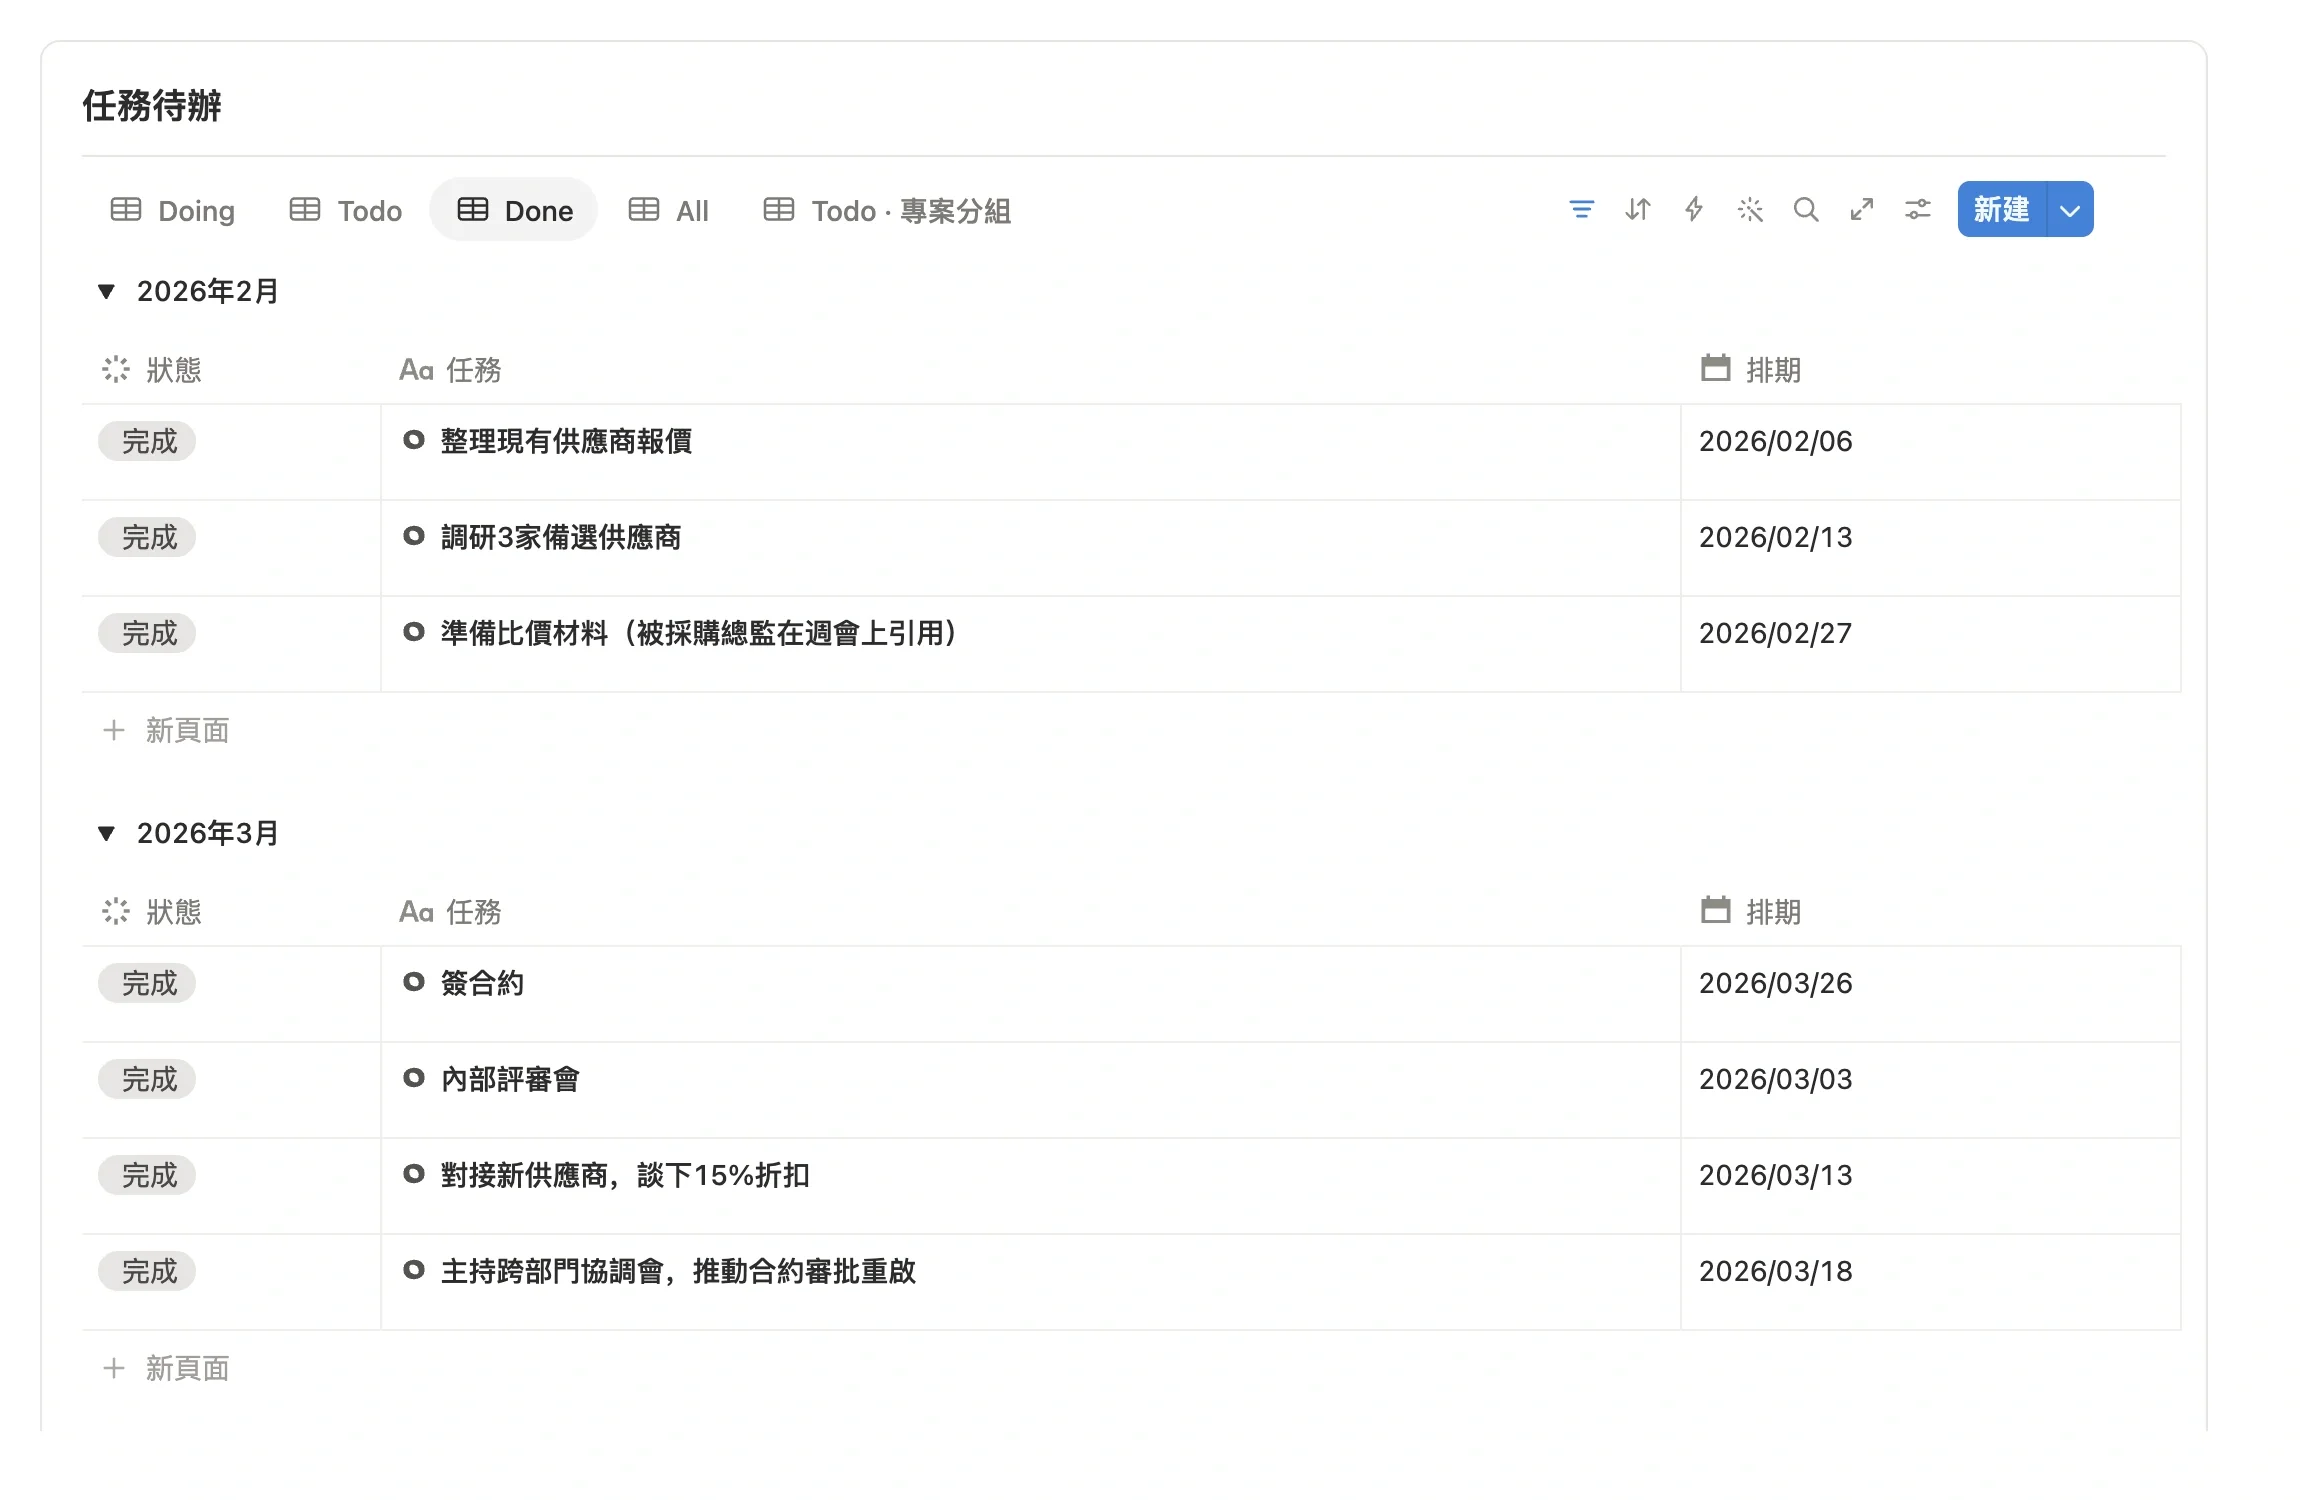Click the calendar icon in March 排期 header
This screenshot has height=1500, width=2300.
point(1716,910)
